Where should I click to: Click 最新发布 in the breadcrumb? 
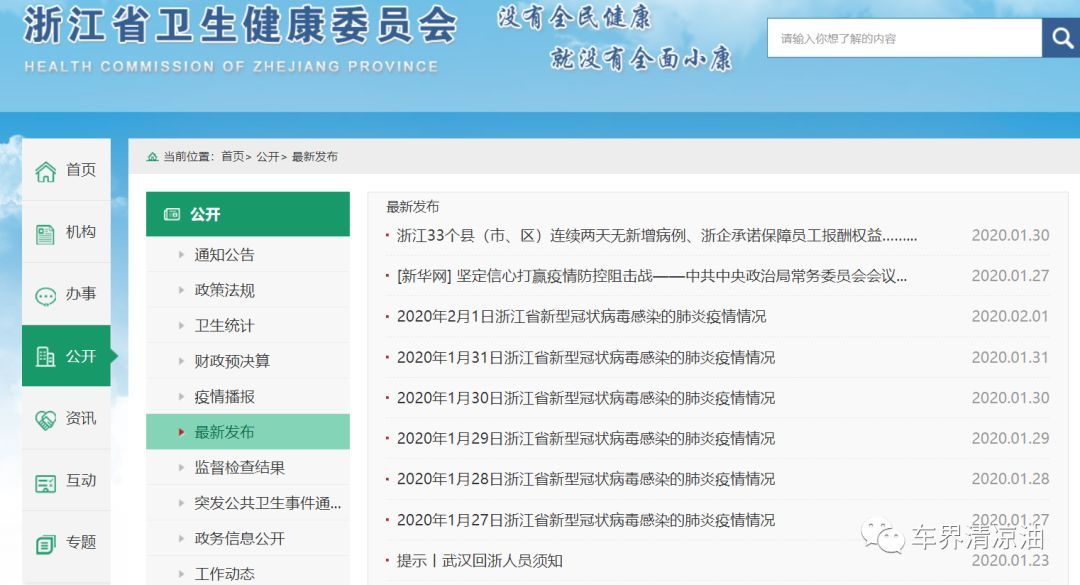[x=315, y=157]
